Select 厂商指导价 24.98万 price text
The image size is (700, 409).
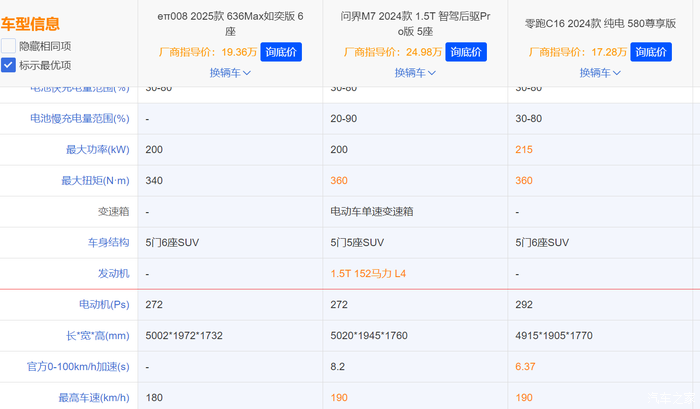tap(393, 52)
